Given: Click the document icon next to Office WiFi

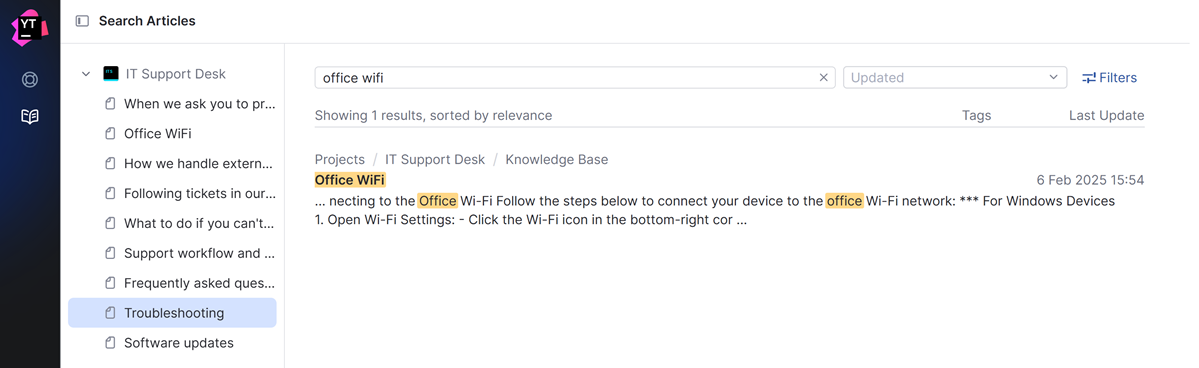Looking at the screenshot, I should [x=110, y=134].
